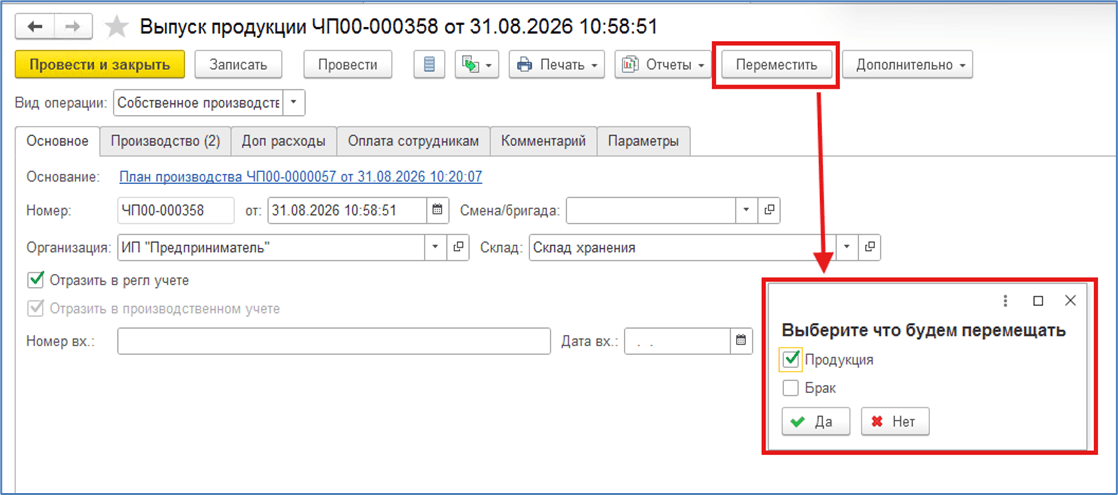Open the План производства ЧП00-0000057 link
This screenshot has height=495, width=1118.
coord(300,176)
